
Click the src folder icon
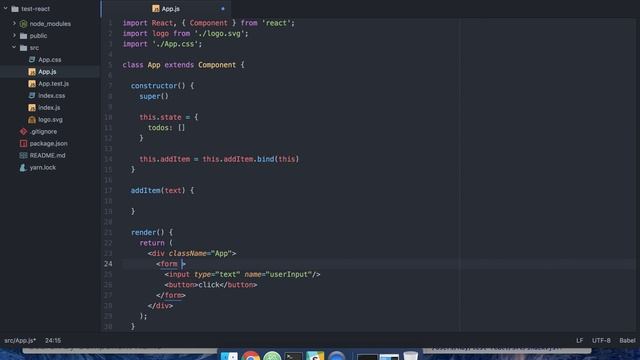pyautogui.click(x=24, y=48)
